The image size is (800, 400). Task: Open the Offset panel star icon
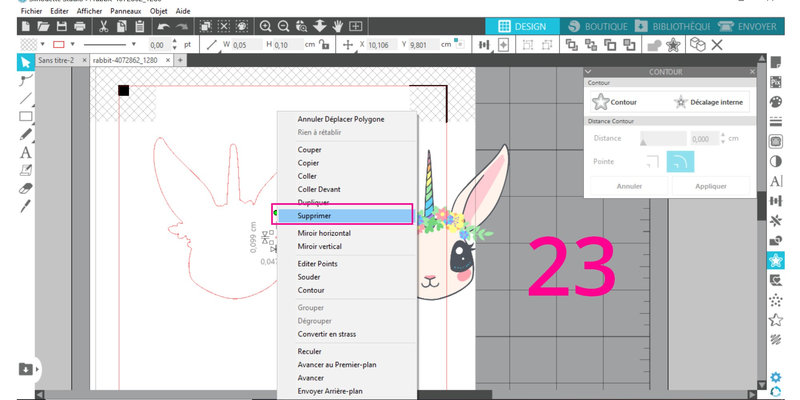(x=775, y=260)
